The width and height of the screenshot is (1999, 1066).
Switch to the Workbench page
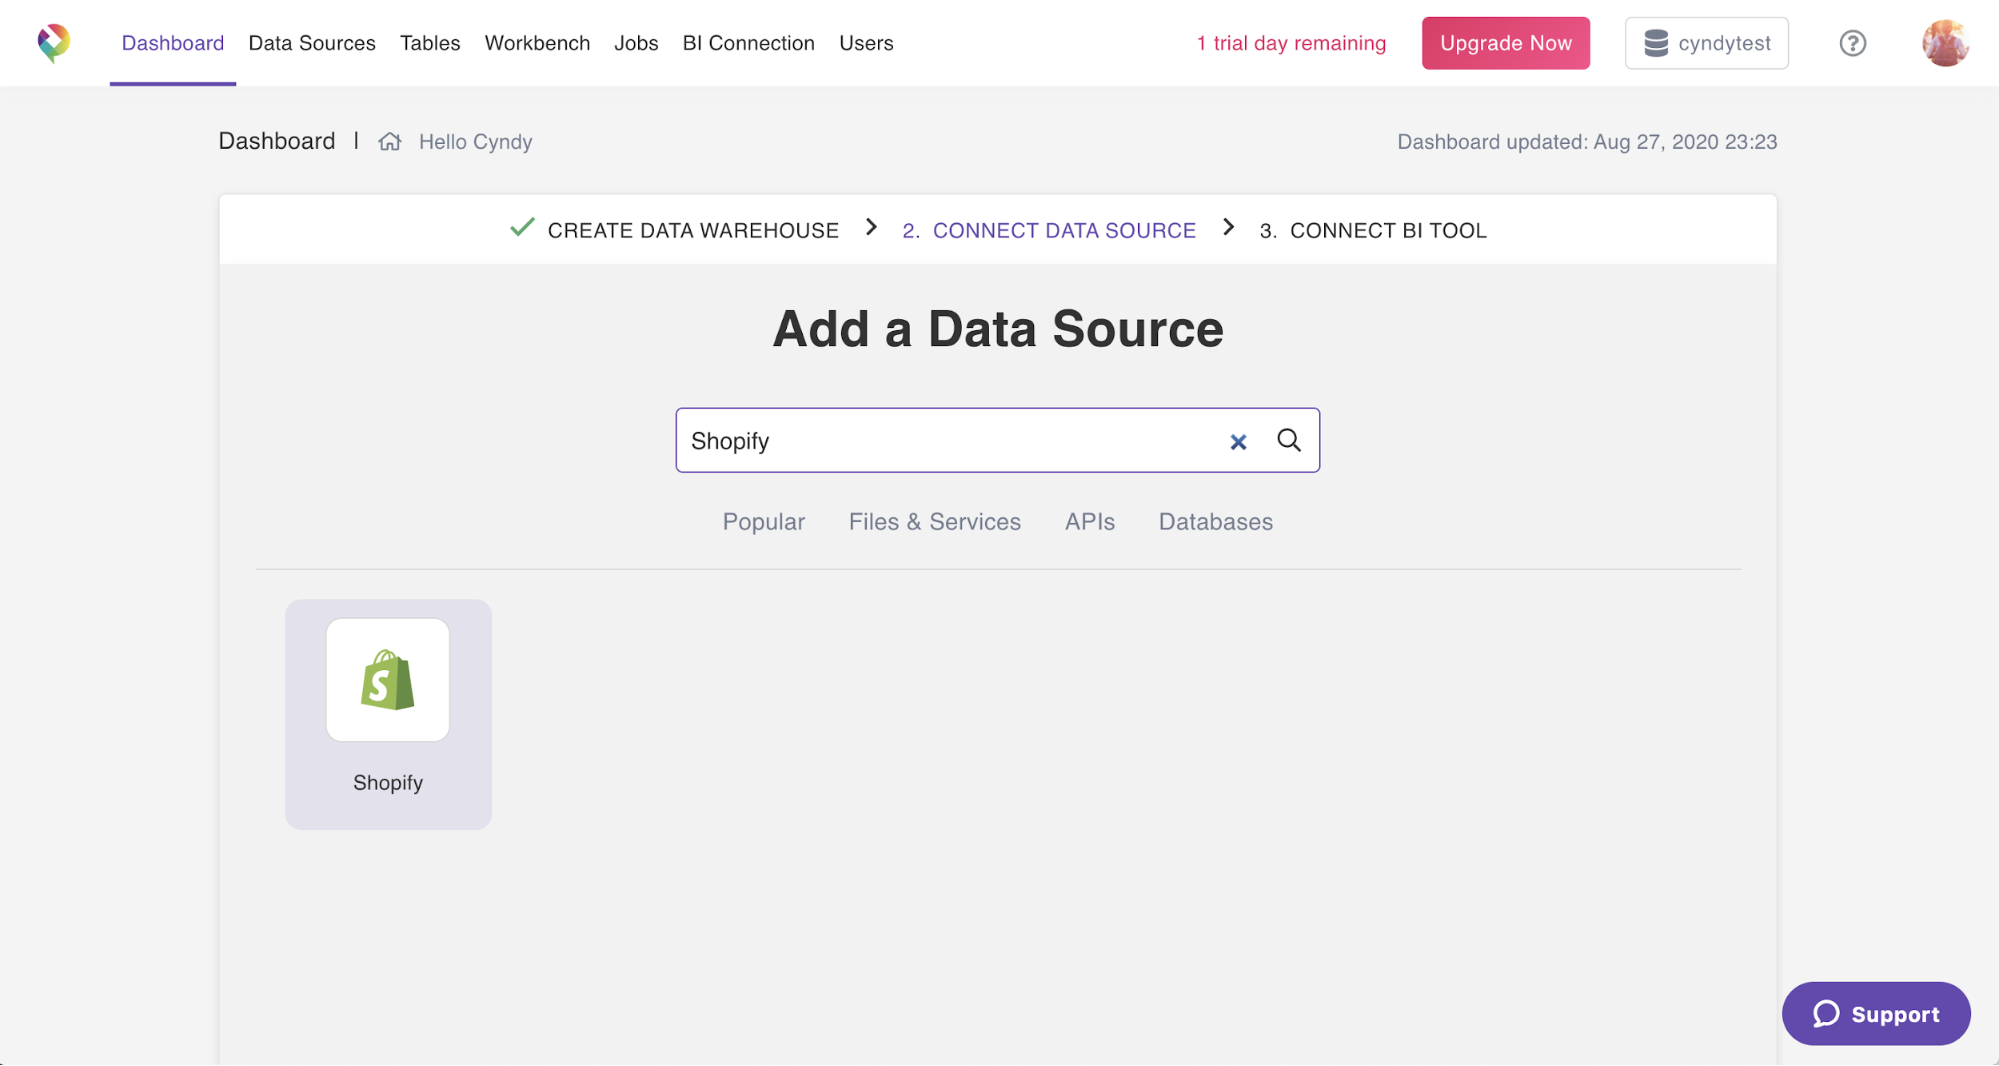point(537,43)
